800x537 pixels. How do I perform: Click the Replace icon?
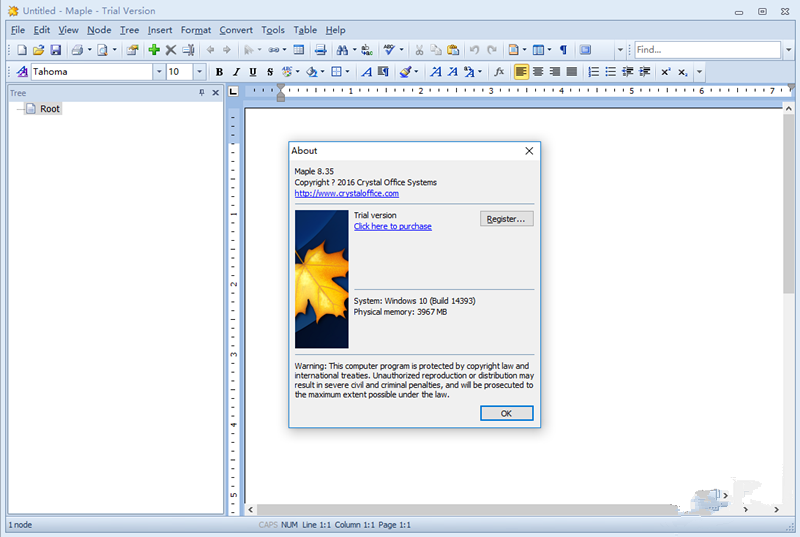[367, 50]
